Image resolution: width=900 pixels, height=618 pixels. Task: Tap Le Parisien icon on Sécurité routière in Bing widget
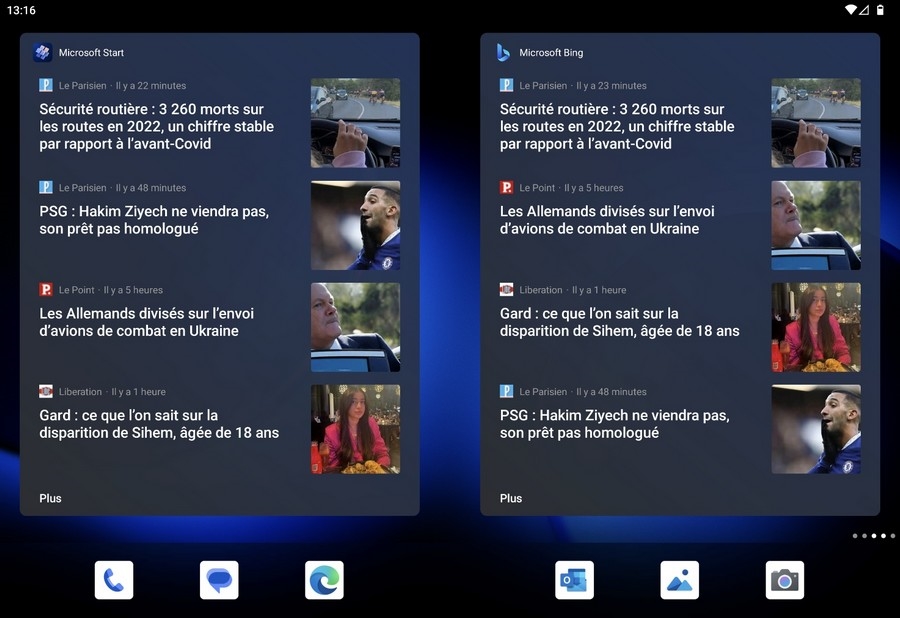click(506, 85)
